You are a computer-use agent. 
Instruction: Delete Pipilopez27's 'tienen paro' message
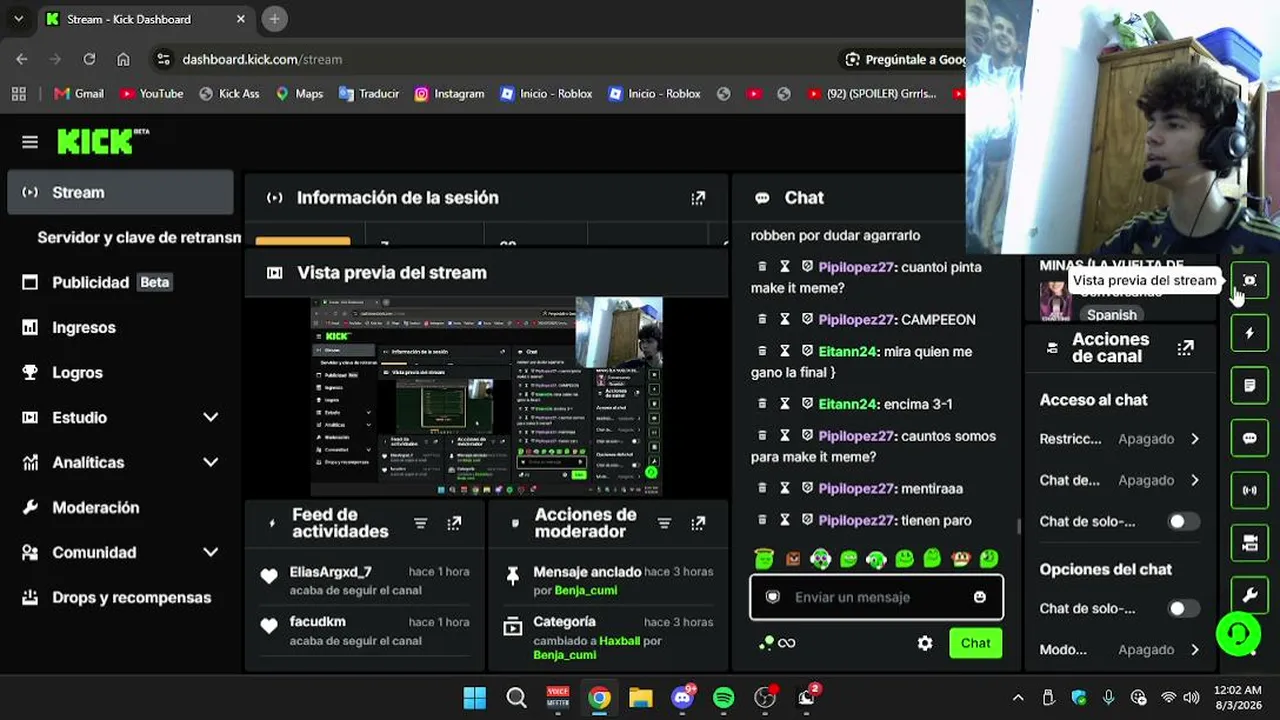click(762, 520)
